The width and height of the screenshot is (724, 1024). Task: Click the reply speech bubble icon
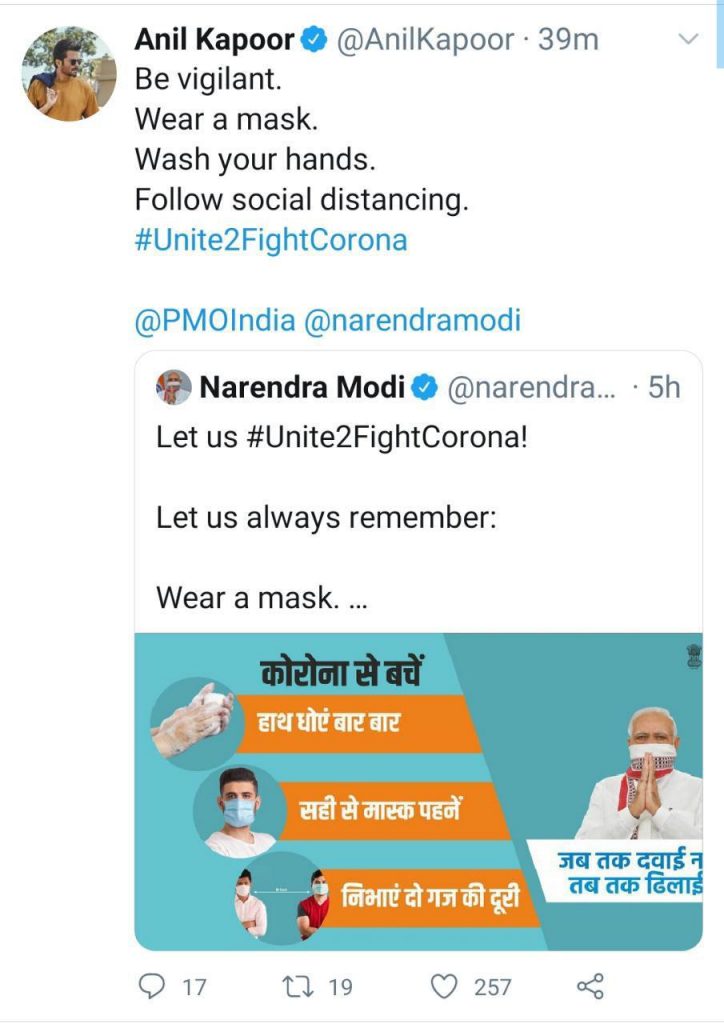pos(150,986)
